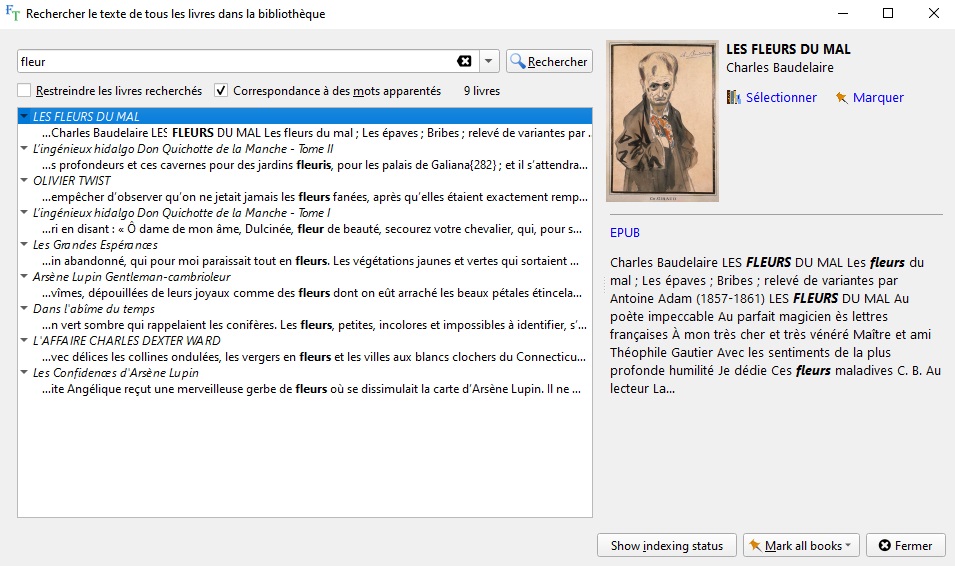Viewport: 955px width, 566px height.
Task: Collapse Don Quichotte Tome II result
Action: pyautogui.click(x=24, y=148)
